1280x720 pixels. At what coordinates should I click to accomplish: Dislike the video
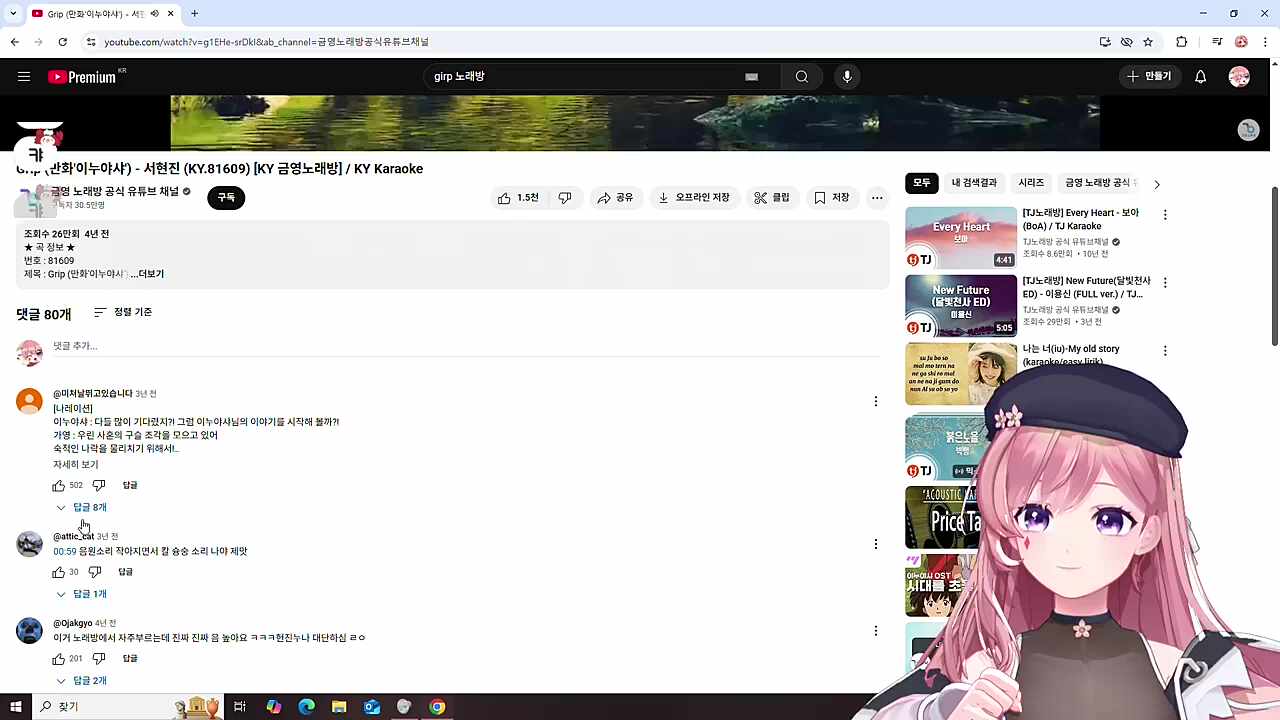click(565, 198)
